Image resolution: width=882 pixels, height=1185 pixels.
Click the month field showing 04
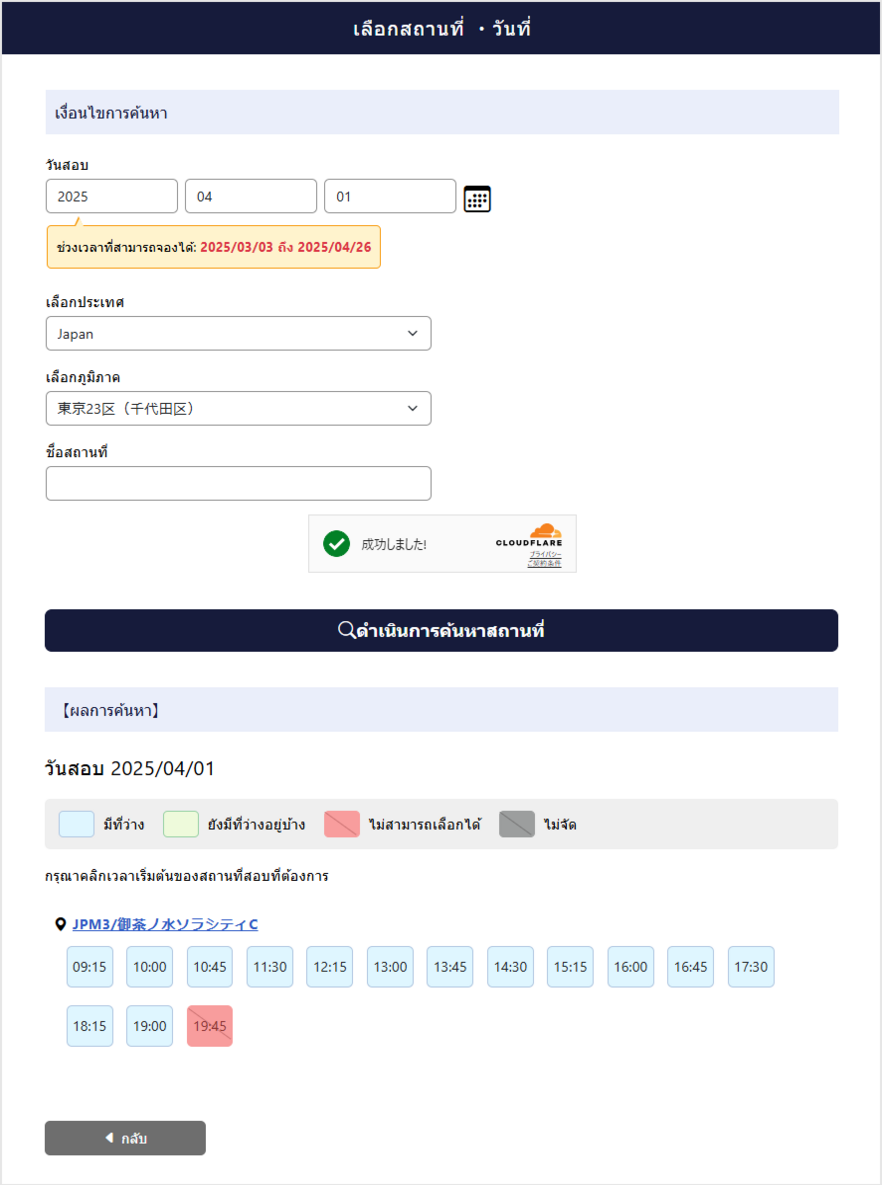point(251,196)
